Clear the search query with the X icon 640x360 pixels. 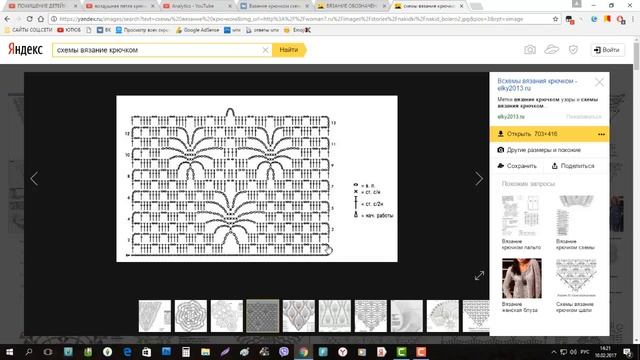pos(265,50)
